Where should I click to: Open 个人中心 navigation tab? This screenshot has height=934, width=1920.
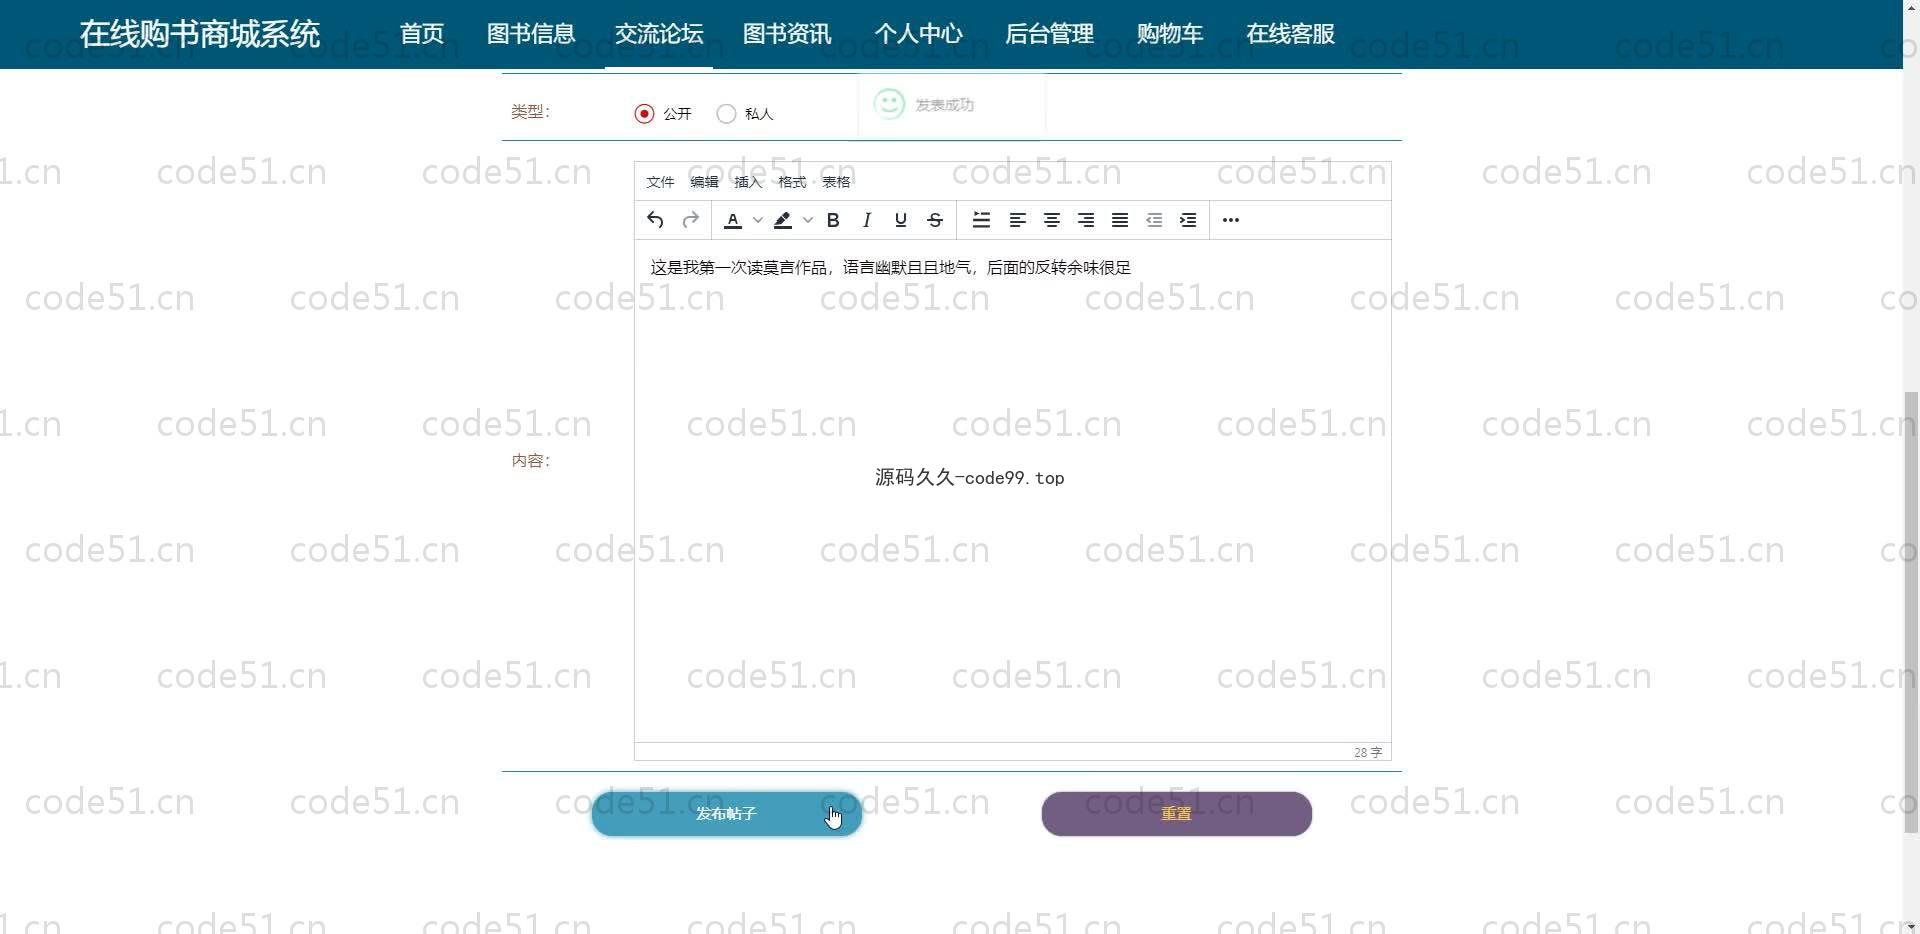918,34
